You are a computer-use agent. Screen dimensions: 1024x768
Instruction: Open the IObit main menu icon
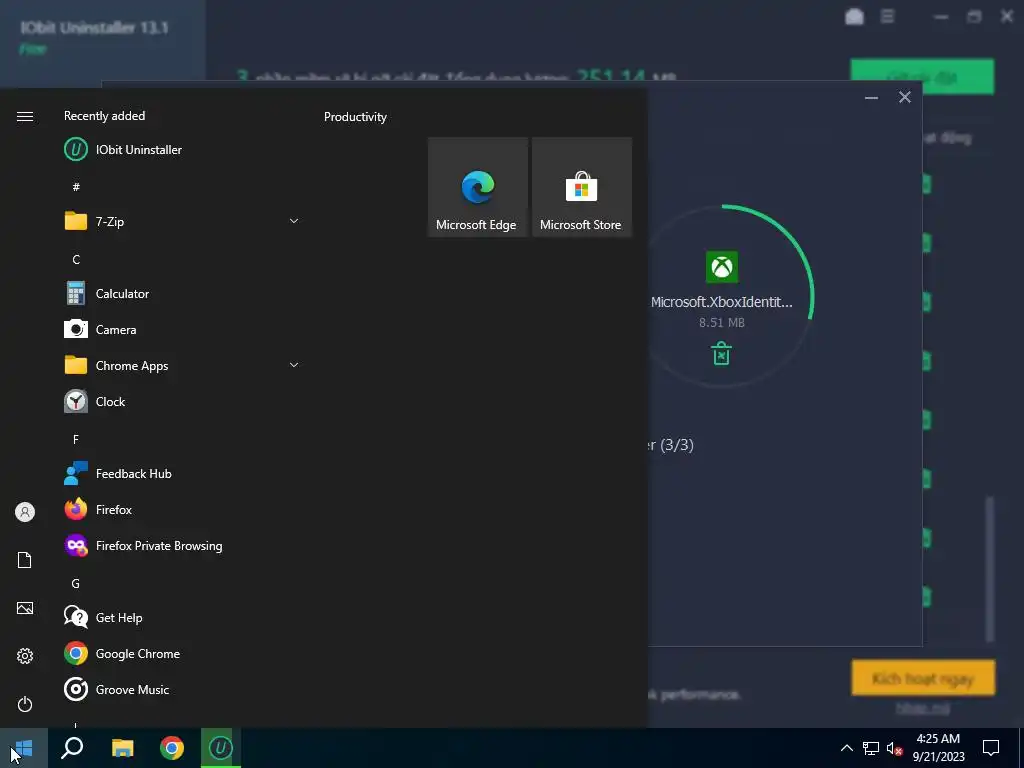coord(887,16)
